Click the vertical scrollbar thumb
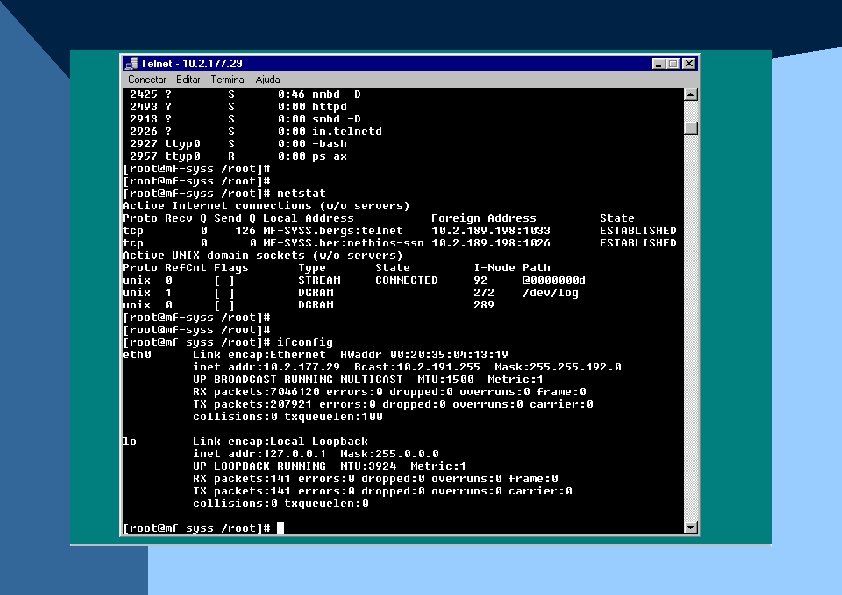Viewport: 842px width, 595px height. (691, 128)
